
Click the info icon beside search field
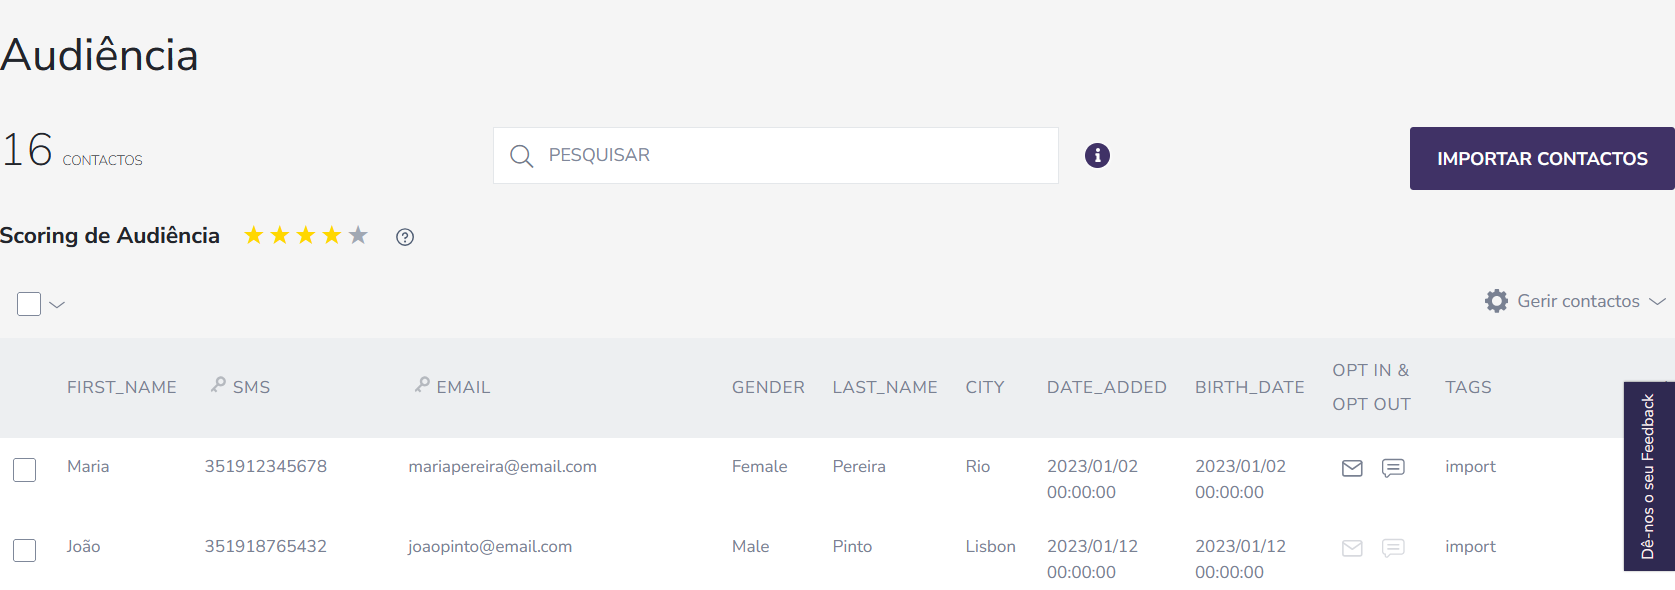[1097, 155]
